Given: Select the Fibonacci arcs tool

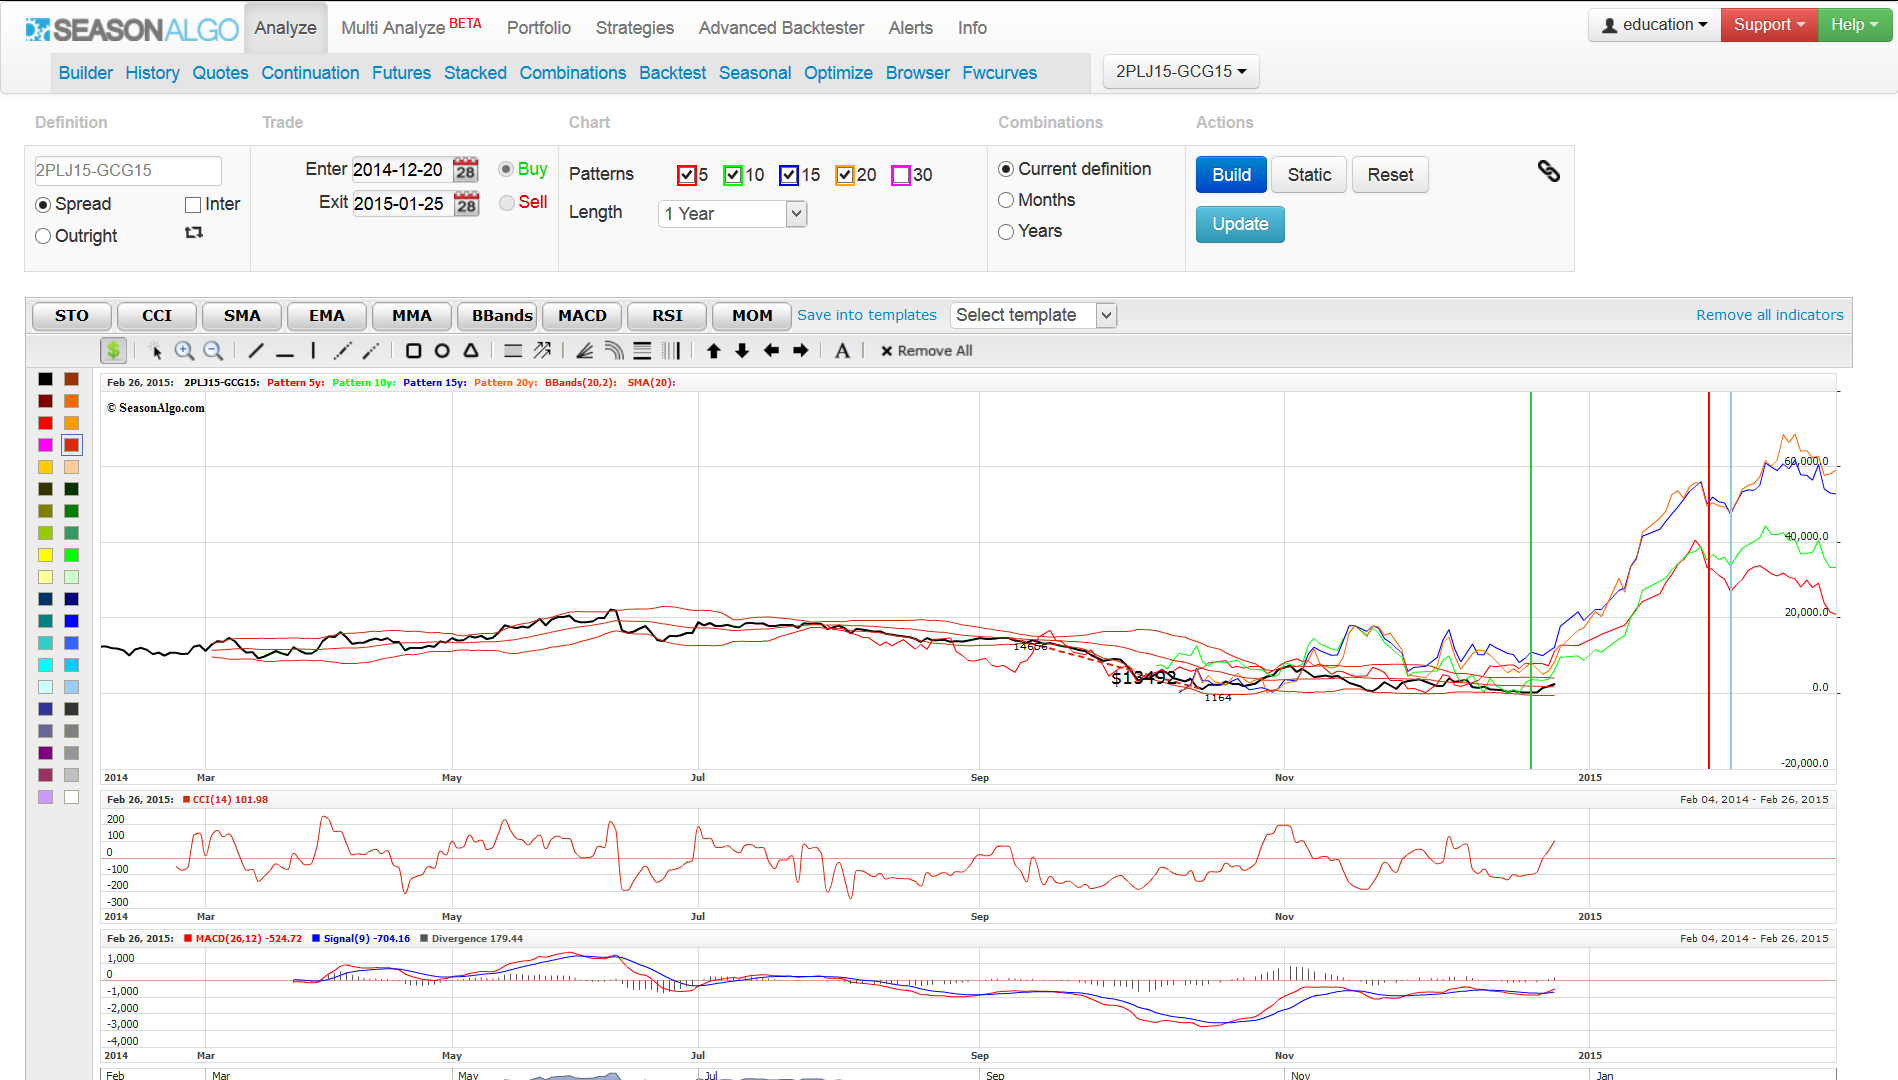Looking at the screenshot, I should click(x=614, y=351).
